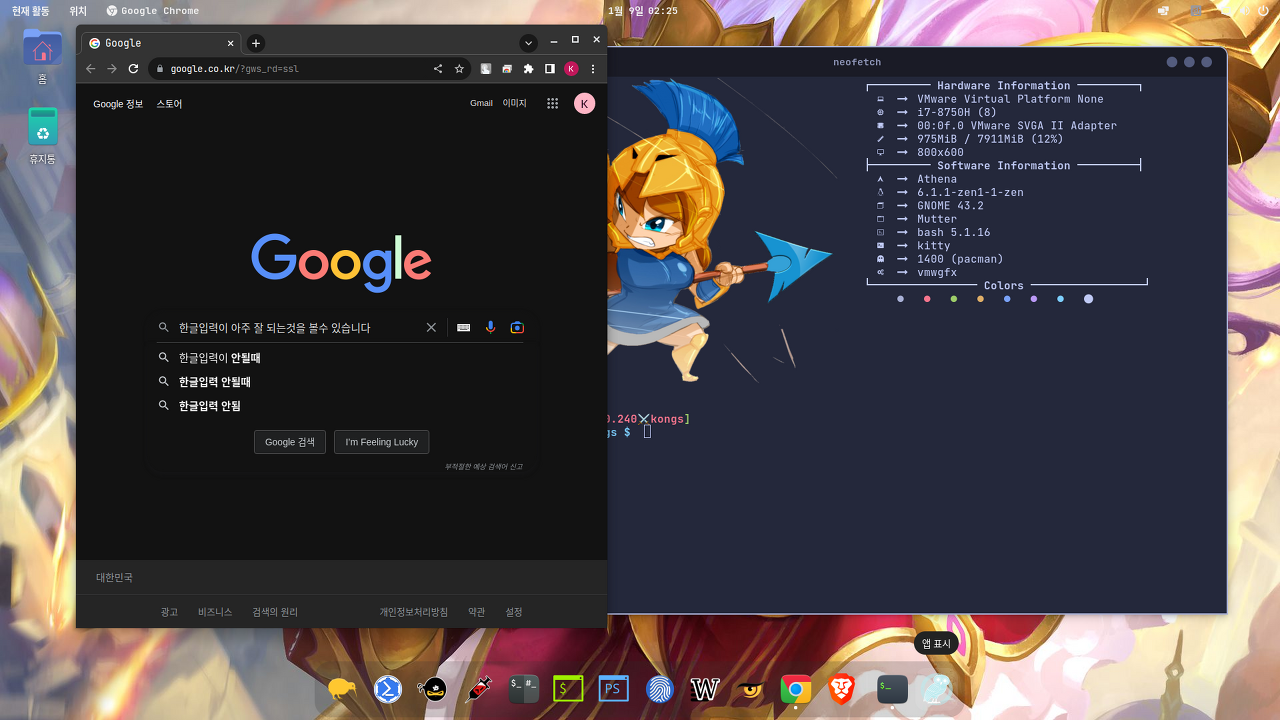Open the tab search dropdown in Chrome
Image resolution: width=1280 pixels, height=720 pixels.
click(528, 43)
